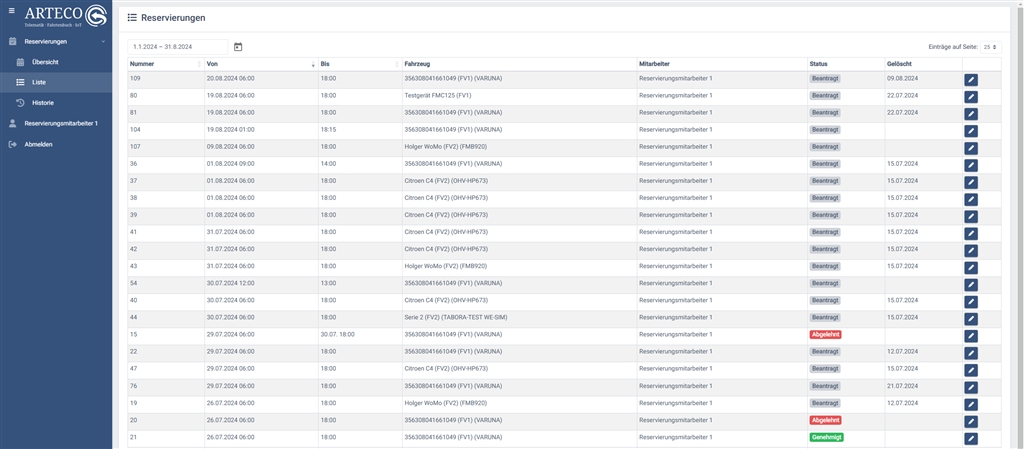Edit reservation number 37
The width and height of the screenshot is (1024, 449).
pos(970,182)
